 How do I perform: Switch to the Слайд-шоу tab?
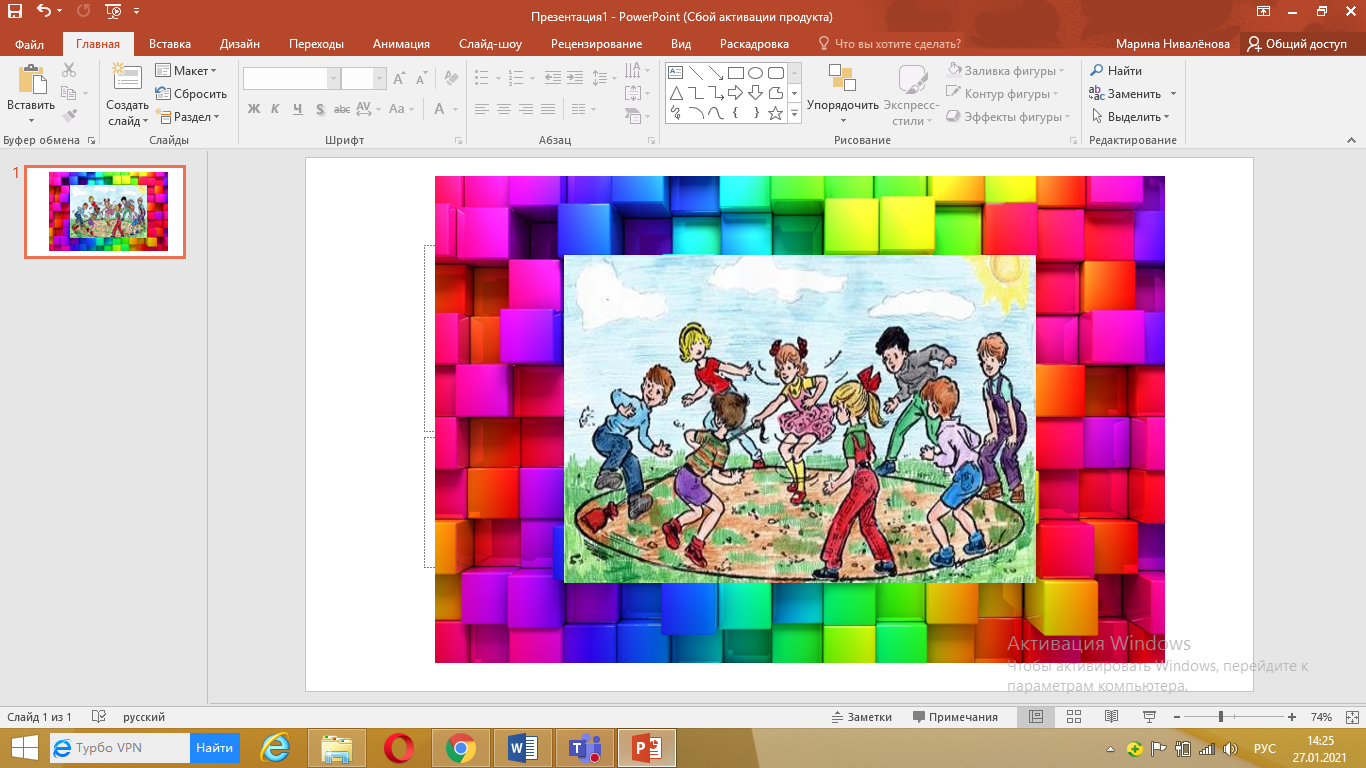490,44
